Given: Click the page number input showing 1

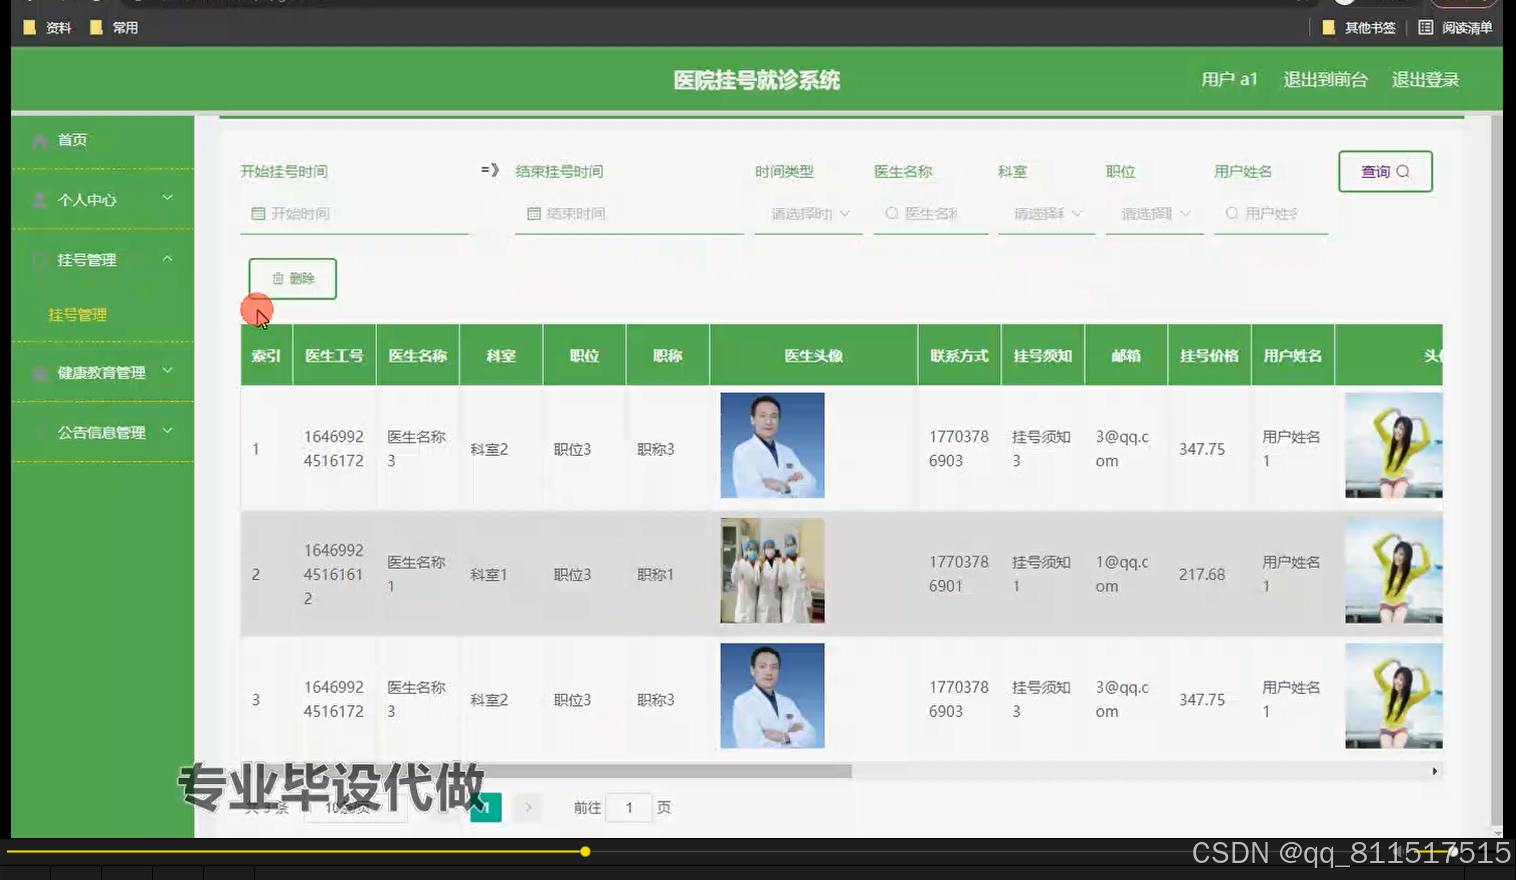Looking at the screenshot, I should [629, 807].
